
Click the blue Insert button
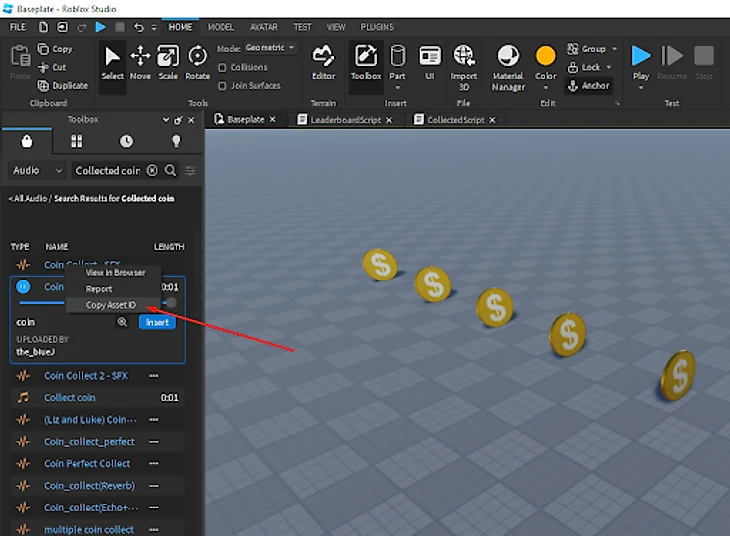pos(157,322)
